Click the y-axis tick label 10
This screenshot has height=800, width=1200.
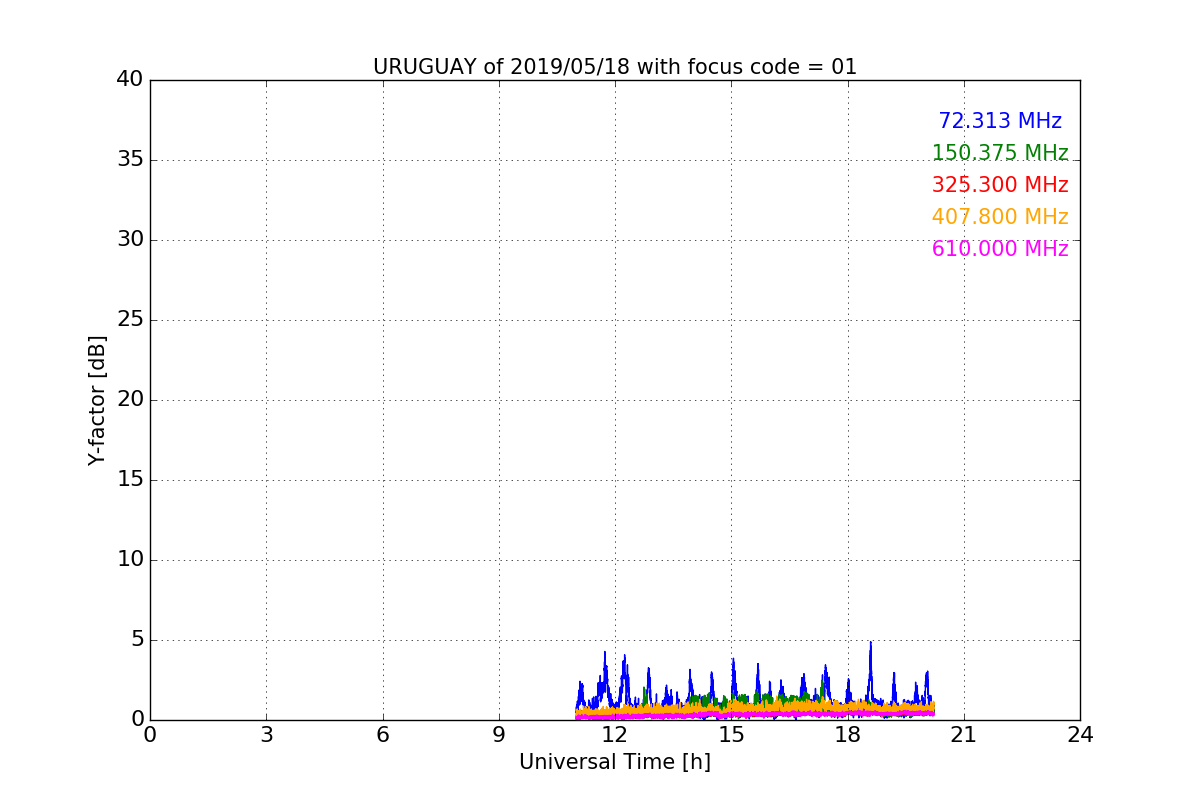point(130,559)
